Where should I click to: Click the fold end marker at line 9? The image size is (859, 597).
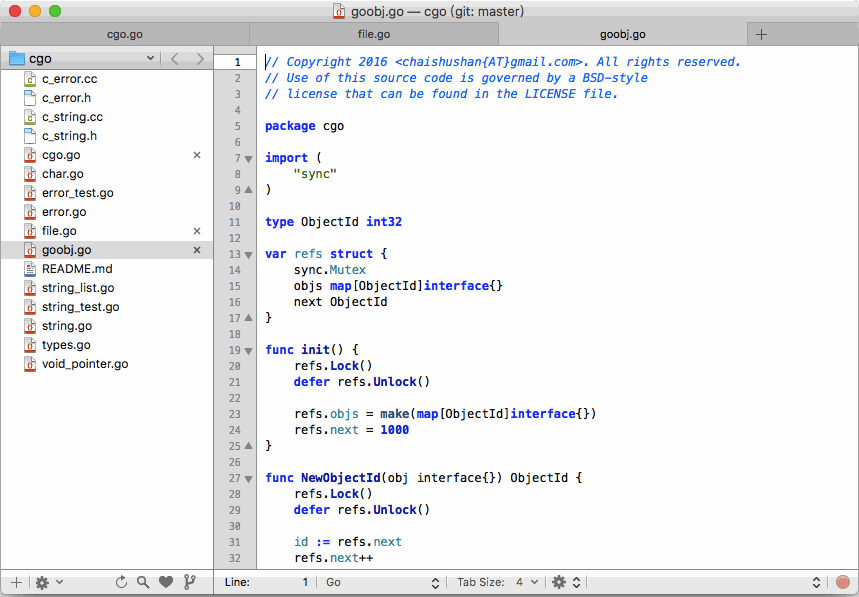248,190
